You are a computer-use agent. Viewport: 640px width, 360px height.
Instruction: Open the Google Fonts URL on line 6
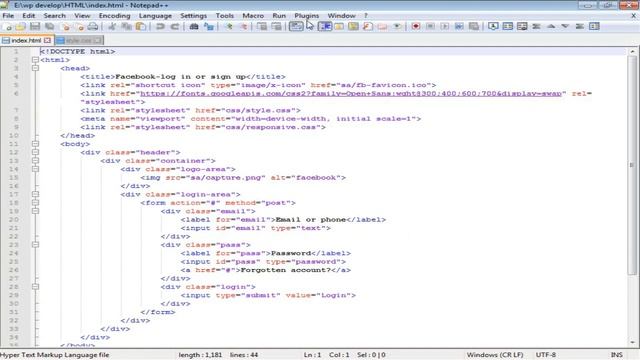pos(351,93)
